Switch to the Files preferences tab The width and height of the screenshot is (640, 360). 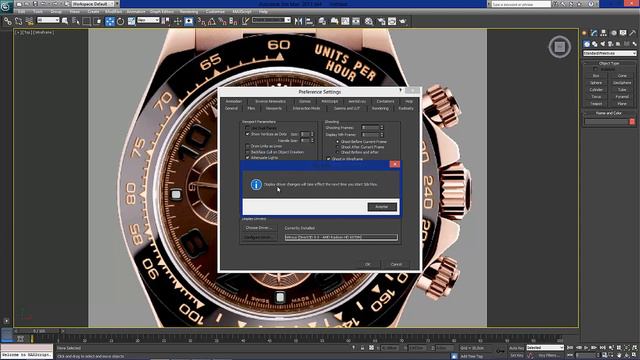(x=251, y=109)
